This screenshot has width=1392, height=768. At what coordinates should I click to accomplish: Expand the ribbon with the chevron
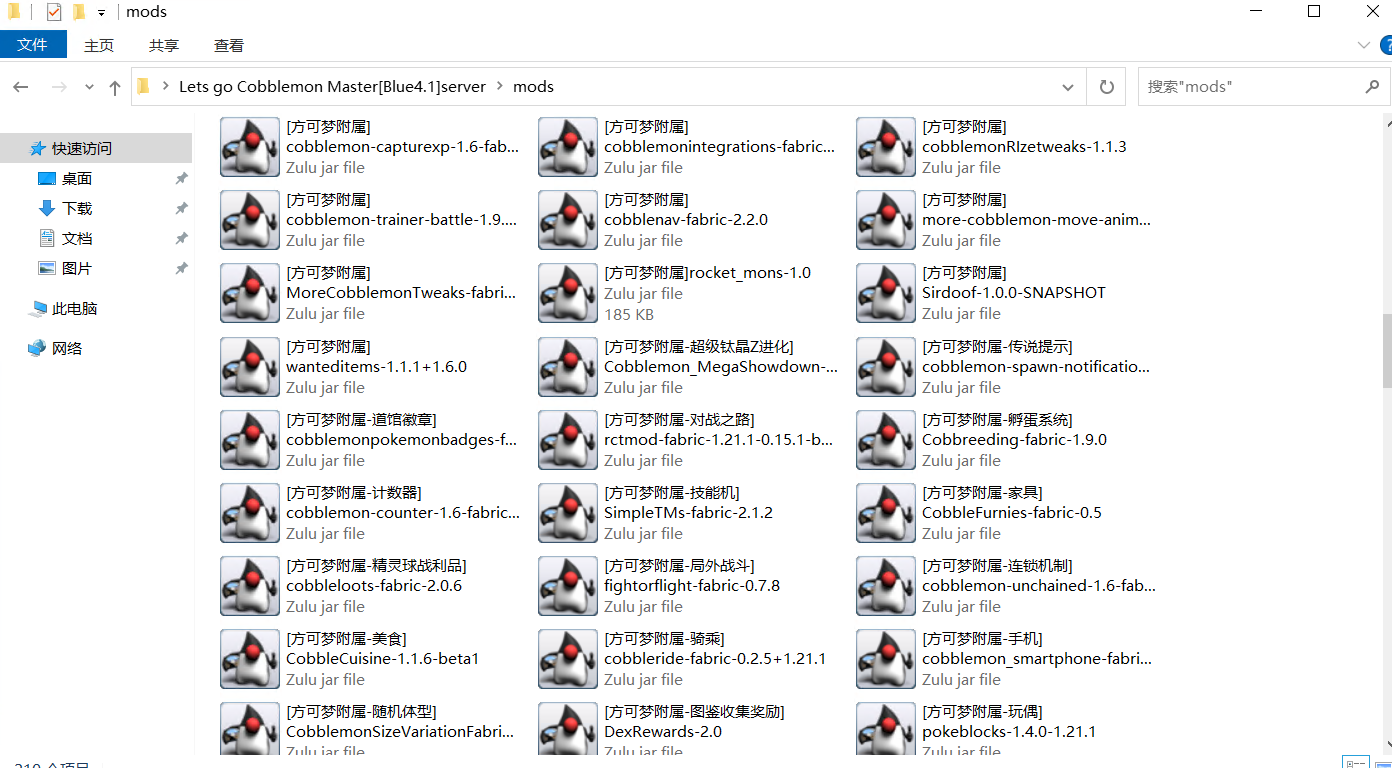[1364, 45]
